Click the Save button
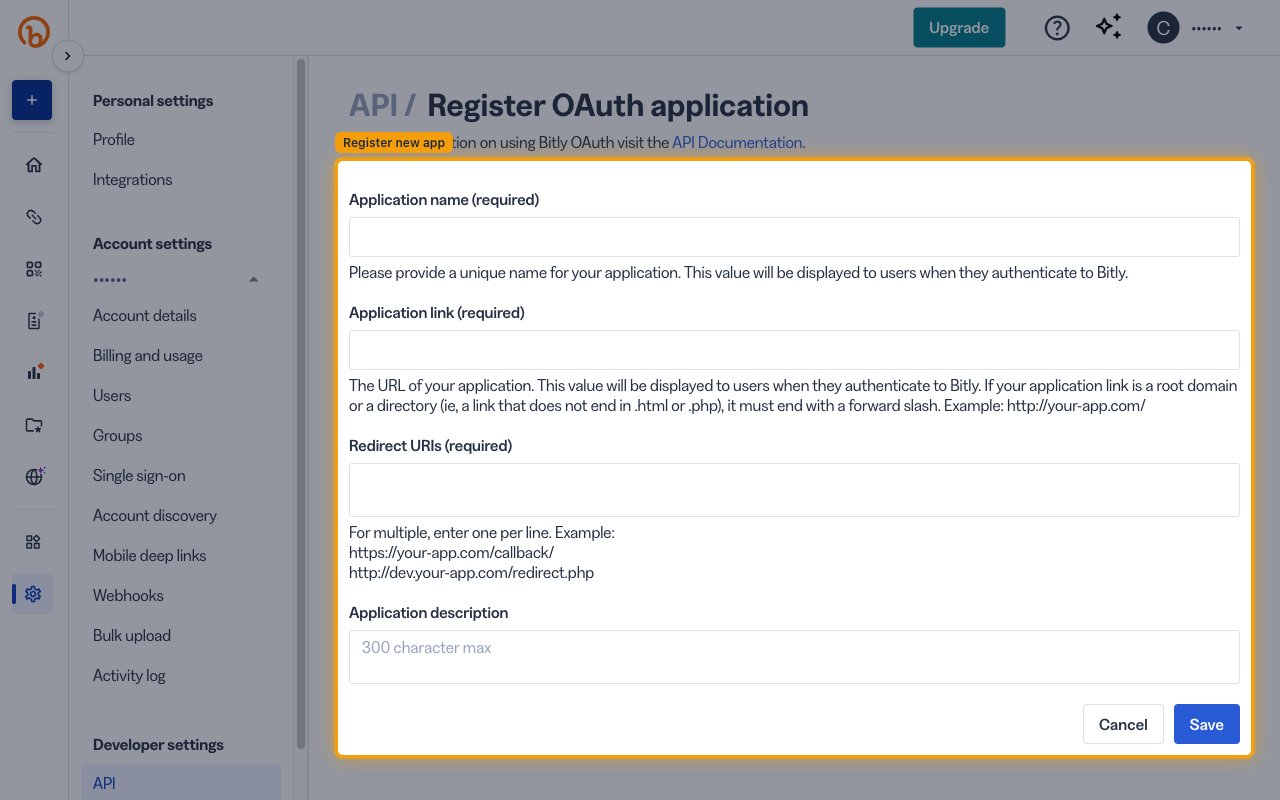Viewport: 1280px width, 800px height. pos(1207,724)
